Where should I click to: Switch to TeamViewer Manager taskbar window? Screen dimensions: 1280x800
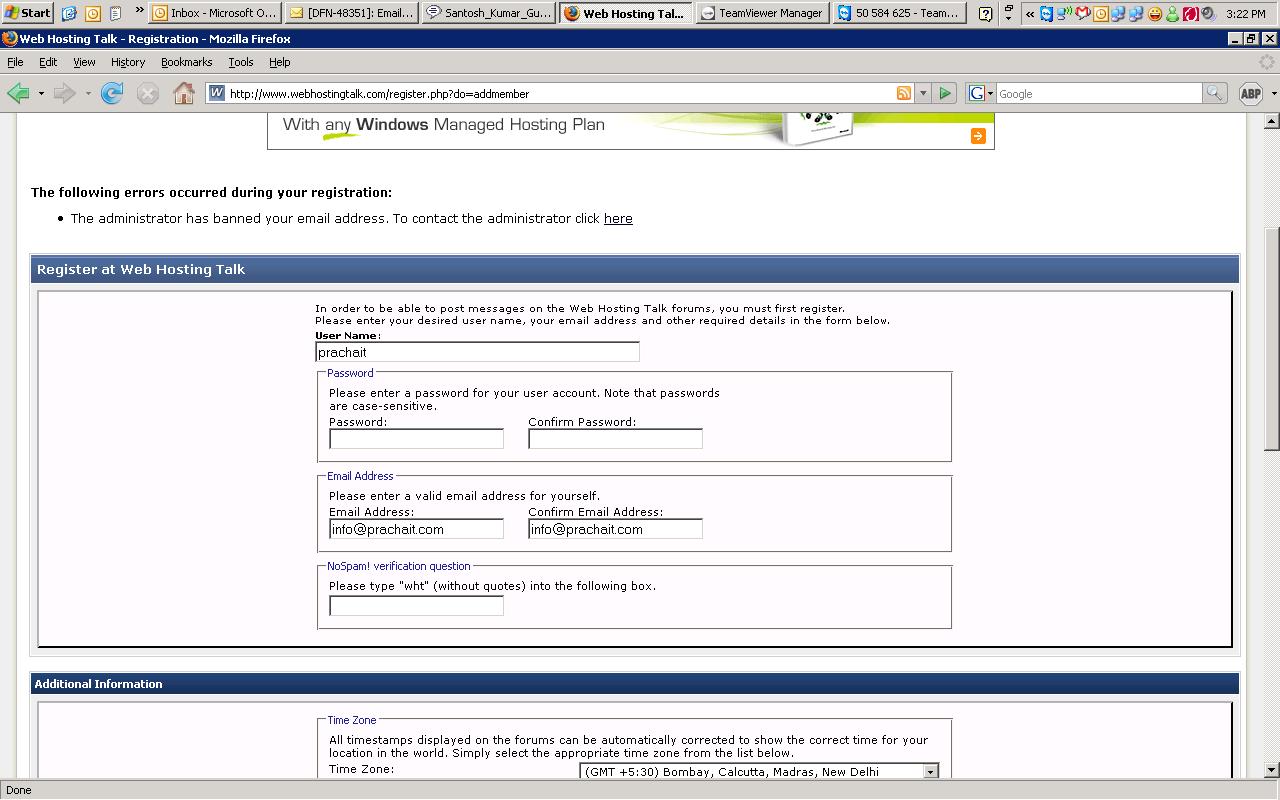coord(761,13)
